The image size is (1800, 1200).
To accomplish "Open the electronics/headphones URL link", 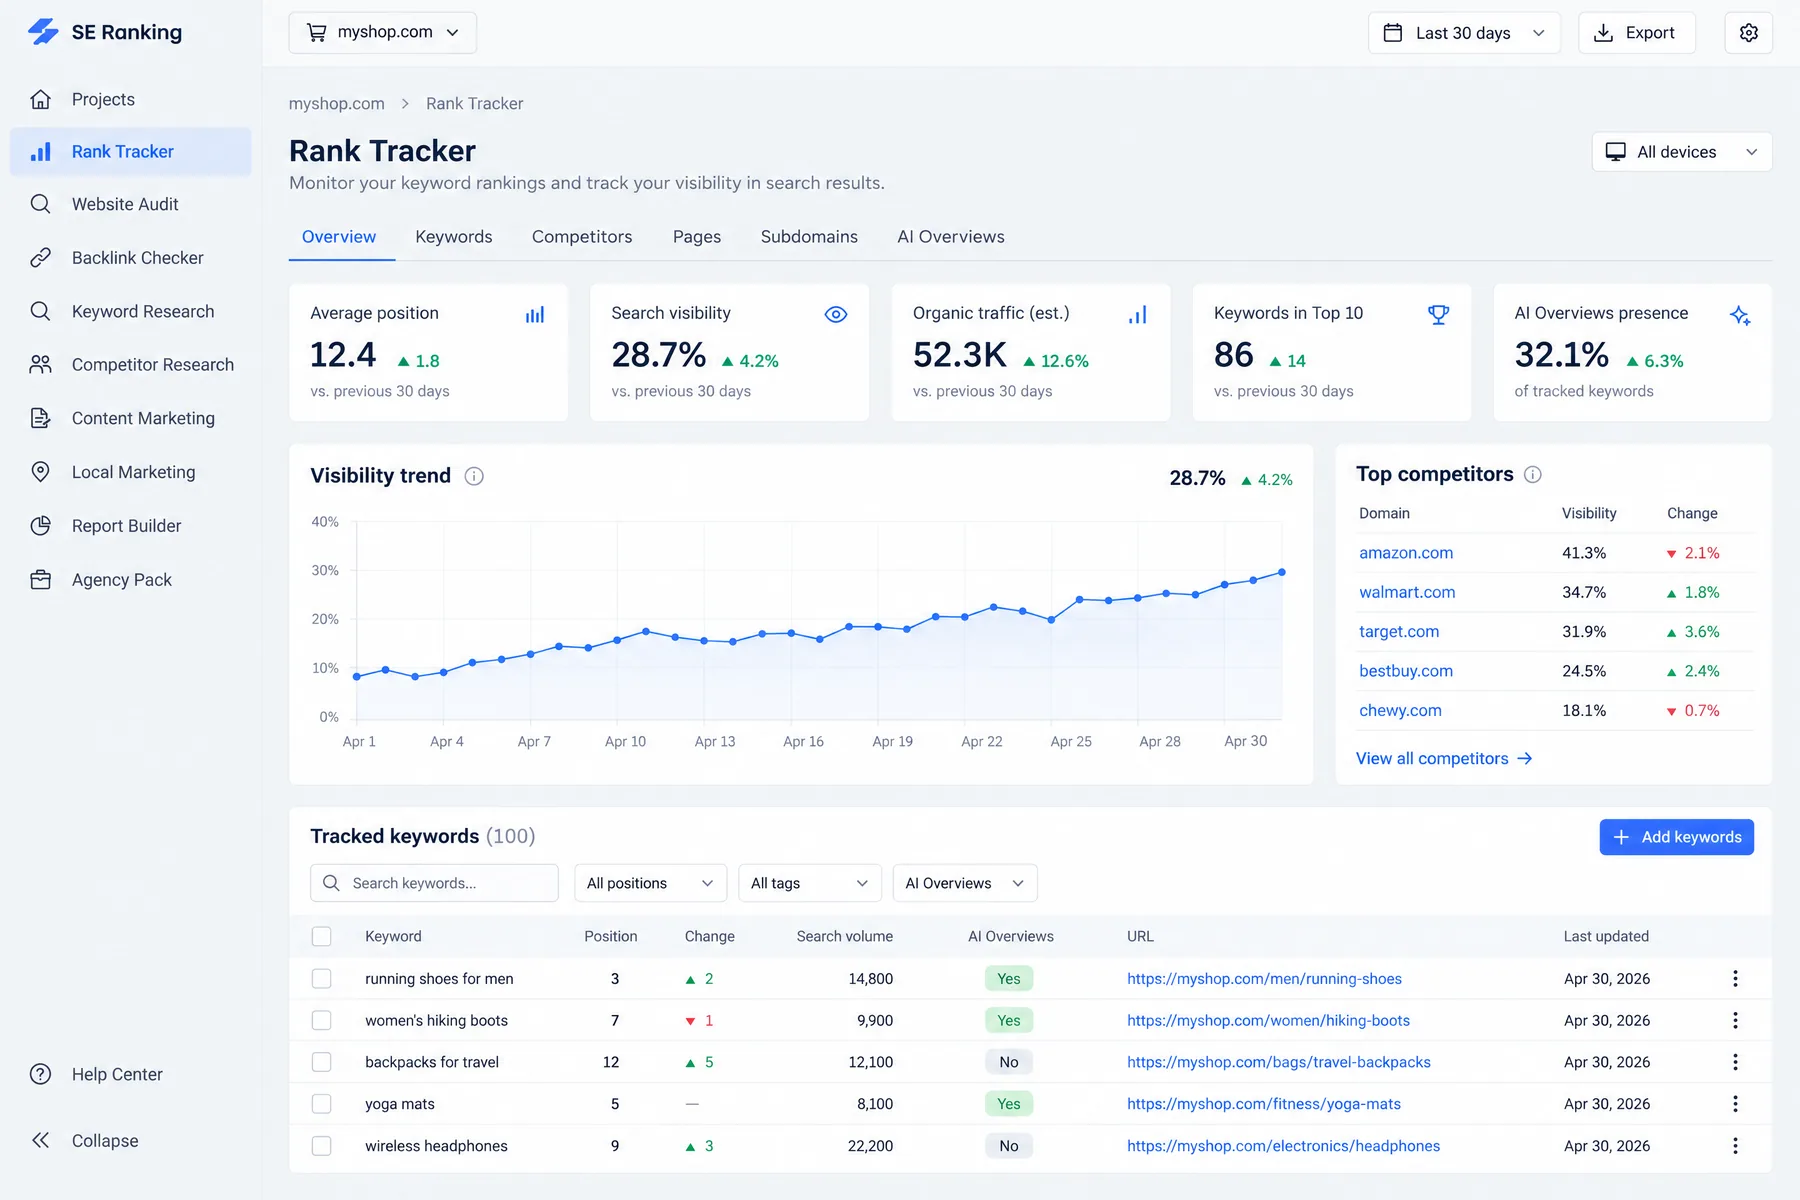I will (x=1284, y=1146).
